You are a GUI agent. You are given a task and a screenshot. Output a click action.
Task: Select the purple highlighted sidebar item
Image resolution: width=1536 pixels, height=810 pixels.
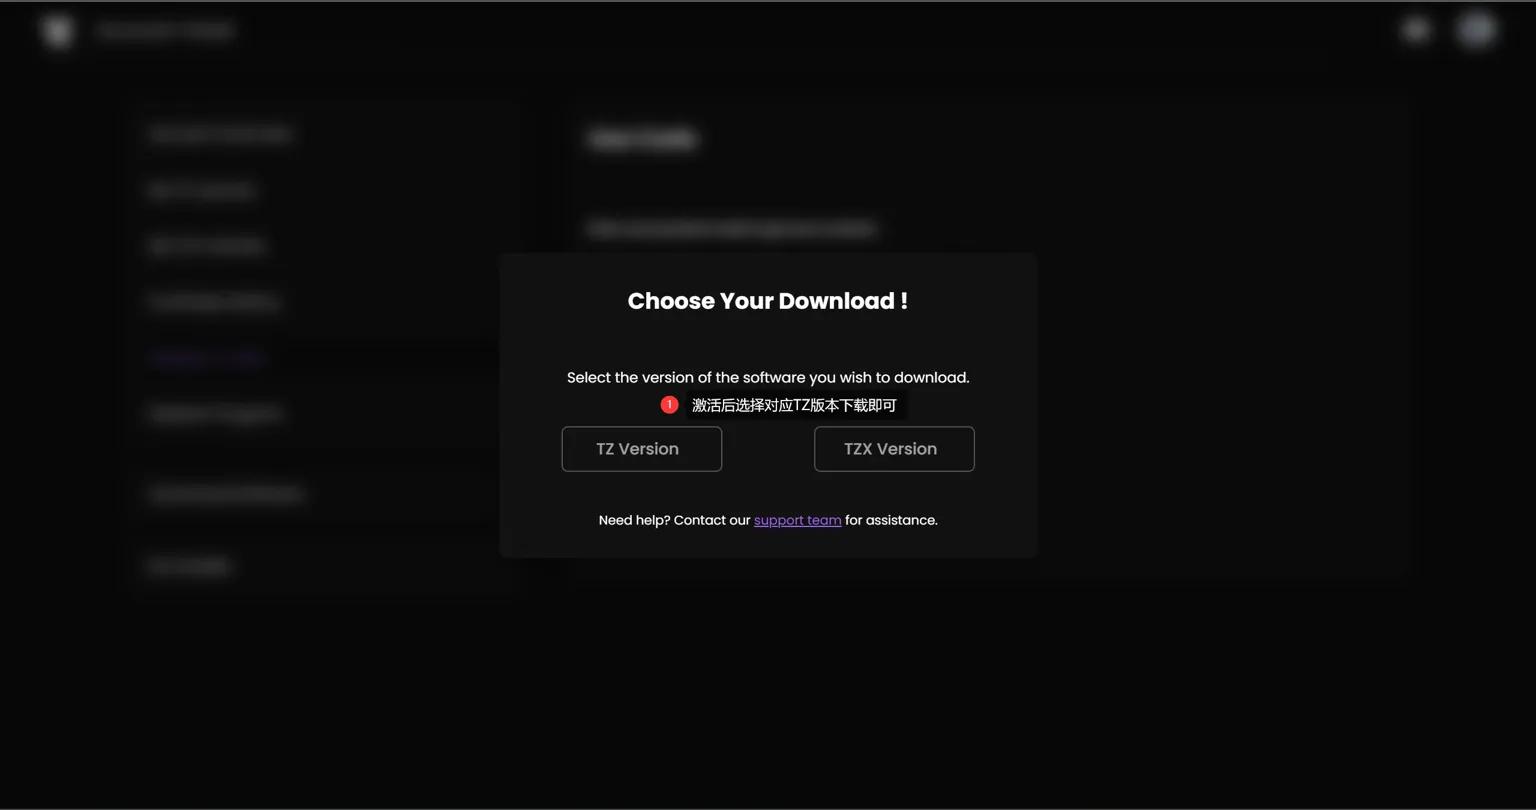(207, 358)
